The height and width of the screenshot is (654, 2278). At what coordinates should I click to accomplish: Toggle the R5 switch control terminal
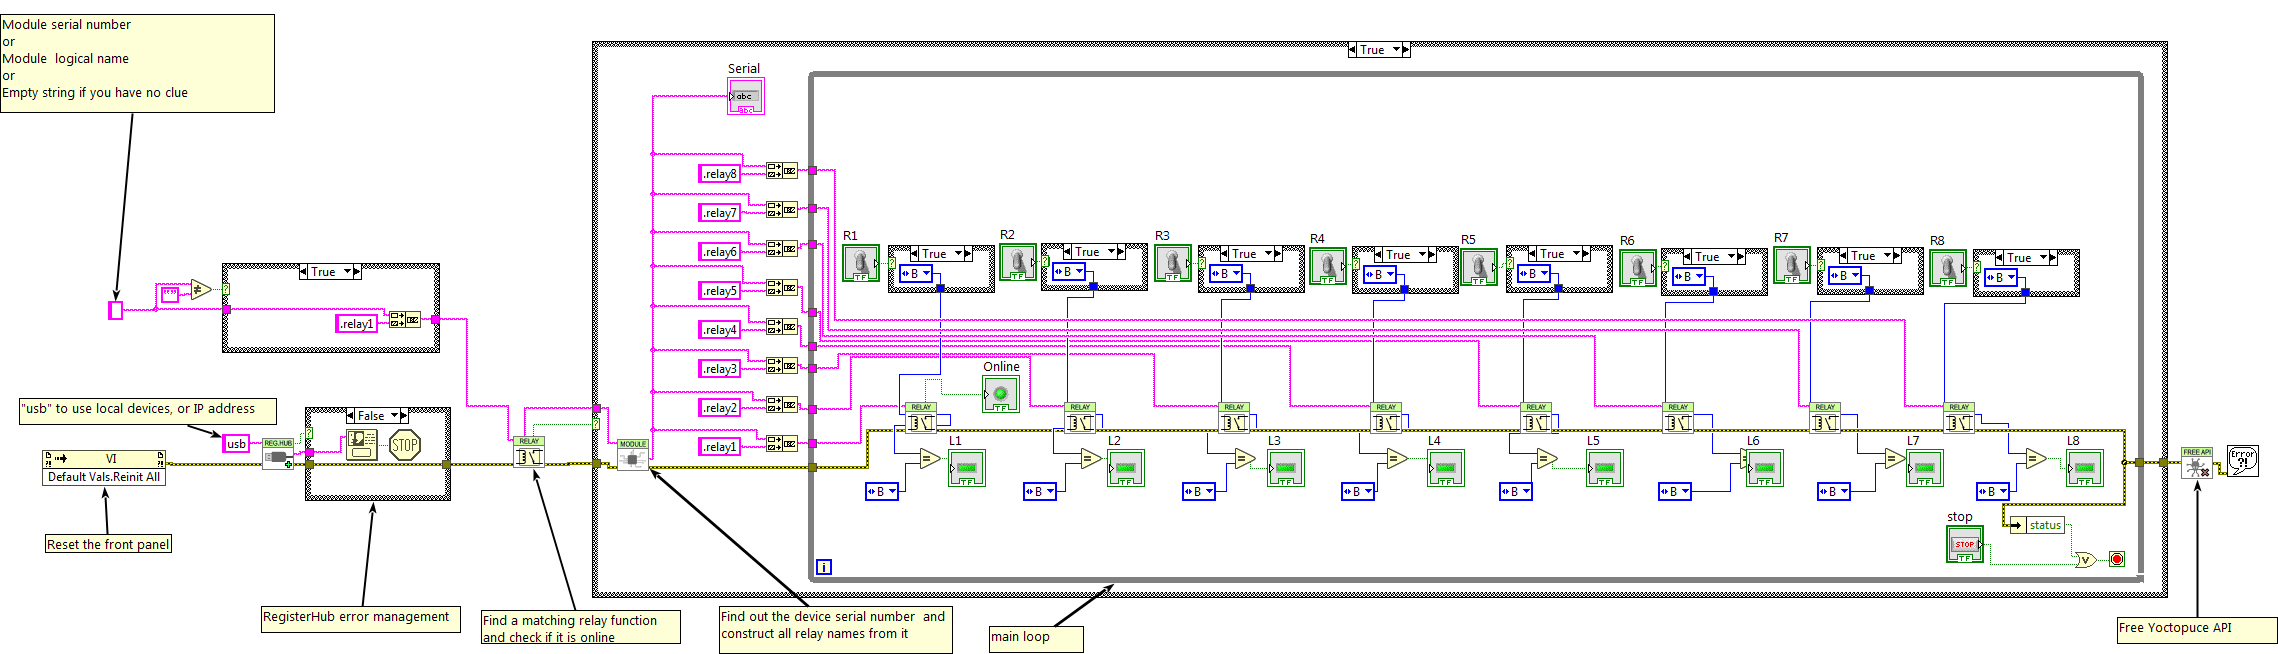[x=1478, y=267]
